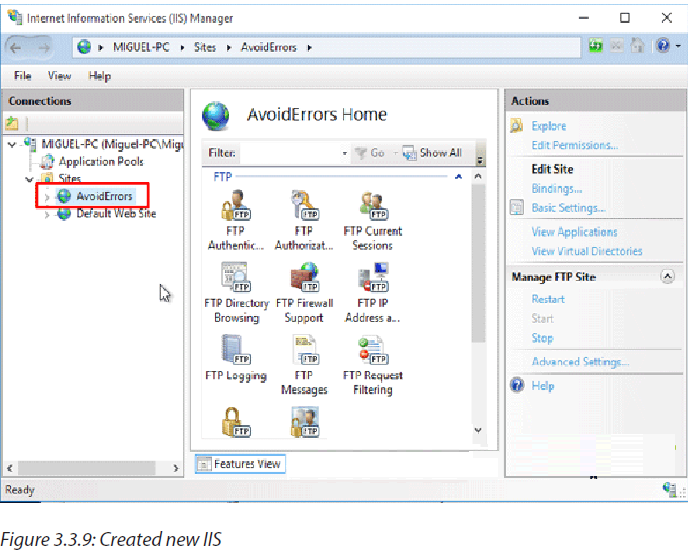The image size is (699, 553).
Task: Switch to Features View tab
Action: [240, 464]
